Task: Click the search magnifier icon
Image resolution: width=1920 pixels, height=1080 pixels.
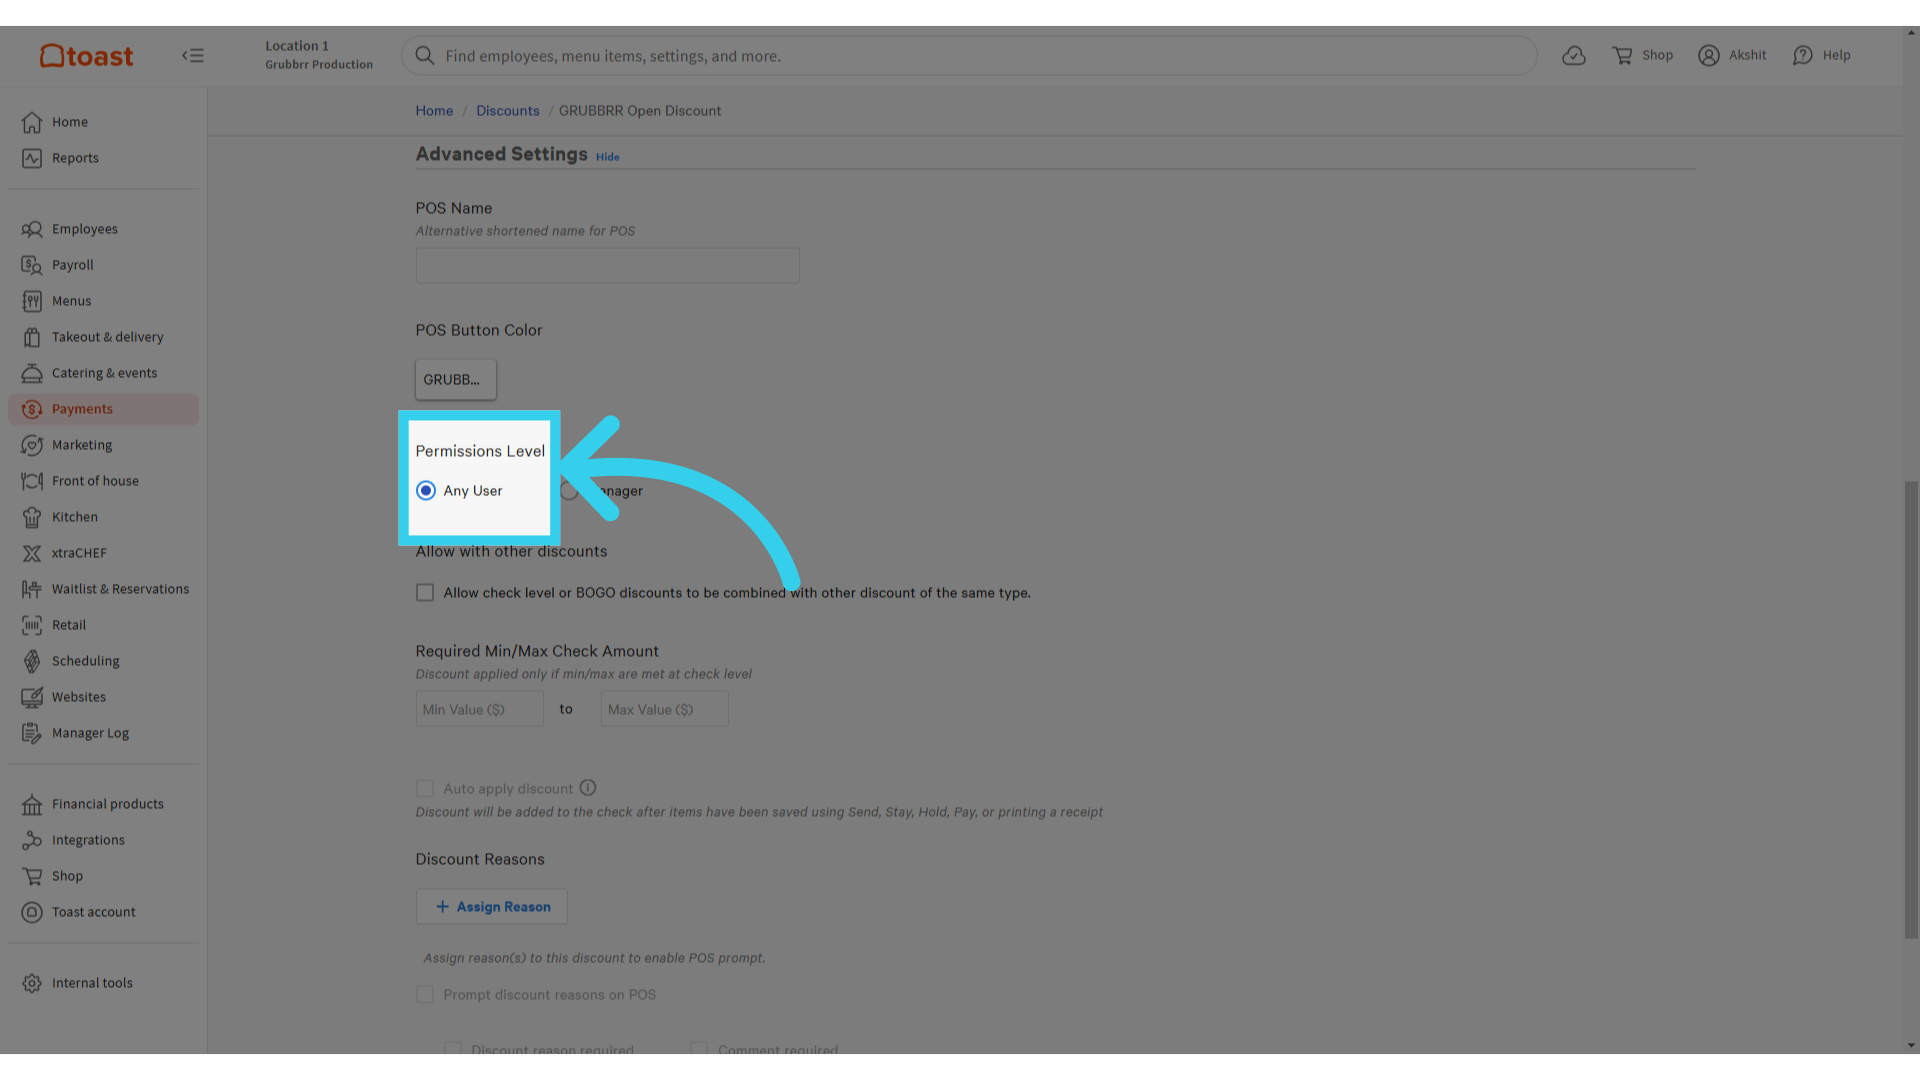Action: (x=424, y=56)
